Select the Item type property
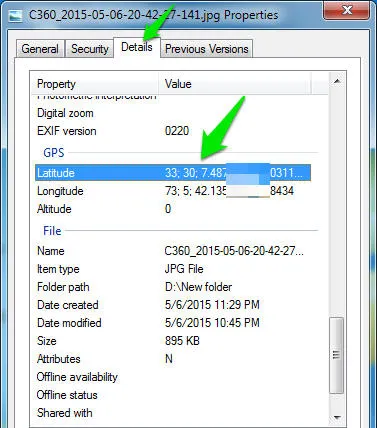Image resolution: width=377 pixels, height=428 pixels. tap(58, 269)
